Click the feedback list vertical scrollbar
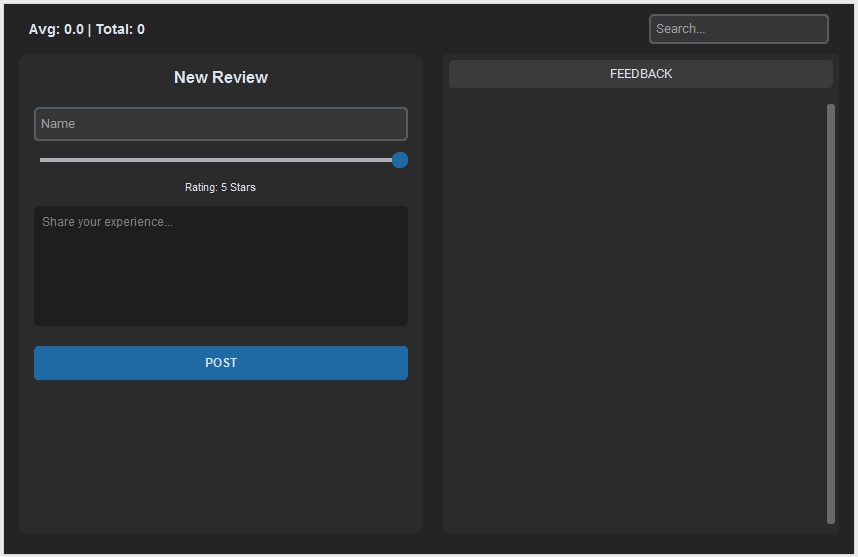The image size is (858, 557). [x=831, y=314]
